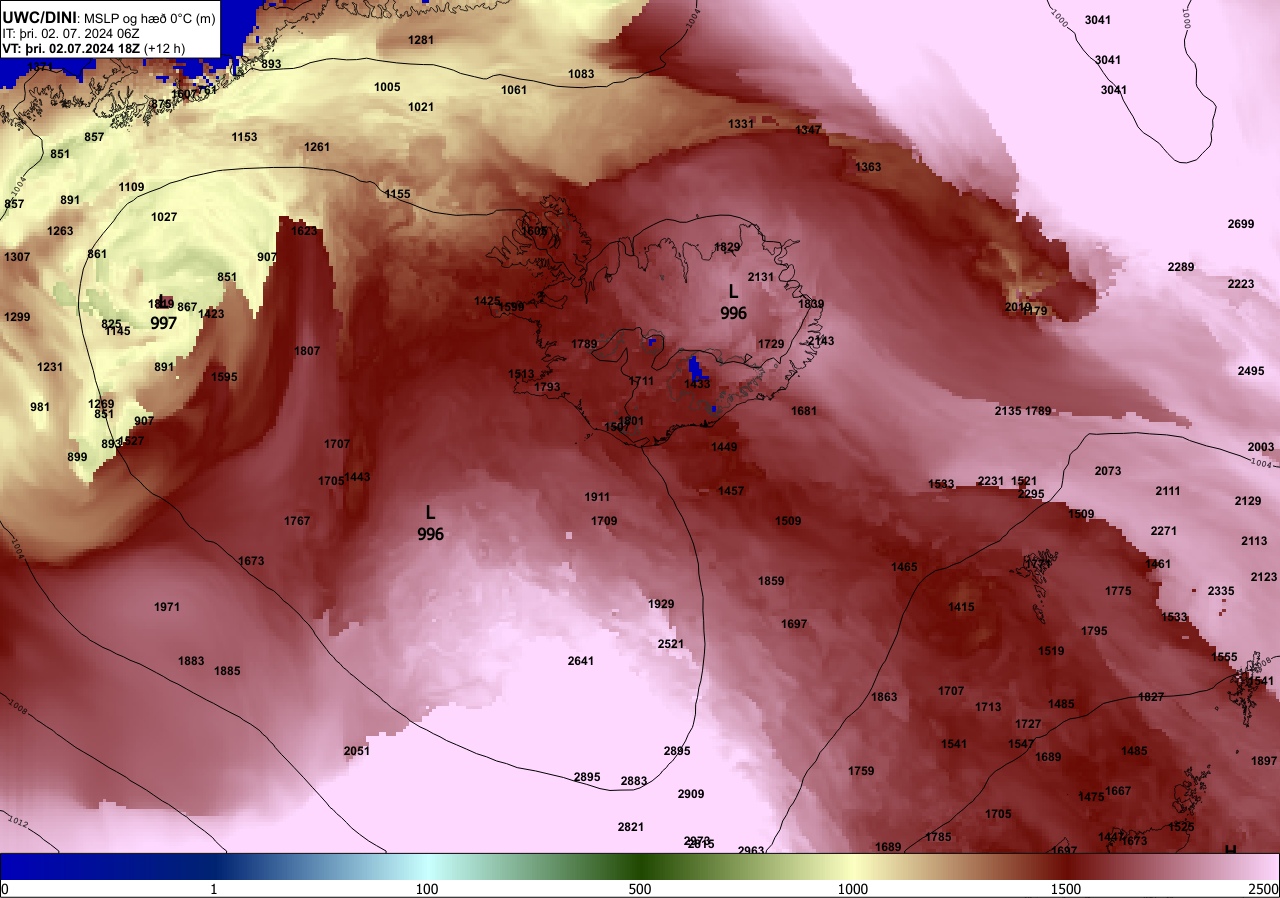The image size is (1280, 898).
Task: Click the height value 1155
Action: click(397, 194)
